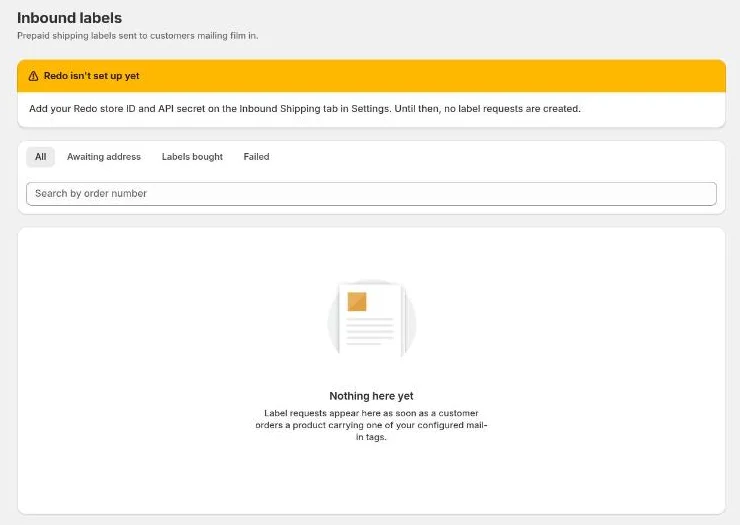Click the 'Prepaid shipping labels' subtitle text

(x=138, y=36)
